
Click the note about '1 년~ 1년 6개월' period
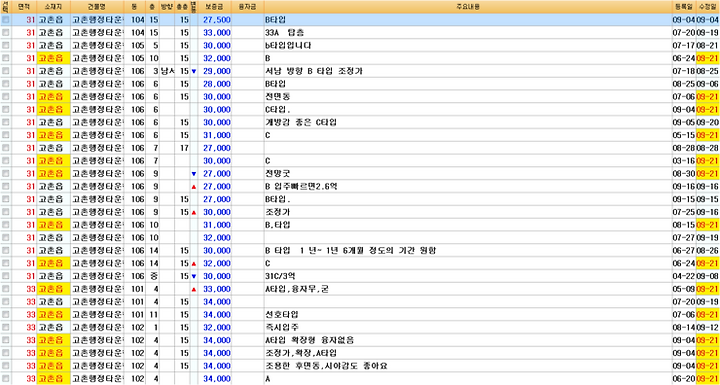tap(350, 251)
